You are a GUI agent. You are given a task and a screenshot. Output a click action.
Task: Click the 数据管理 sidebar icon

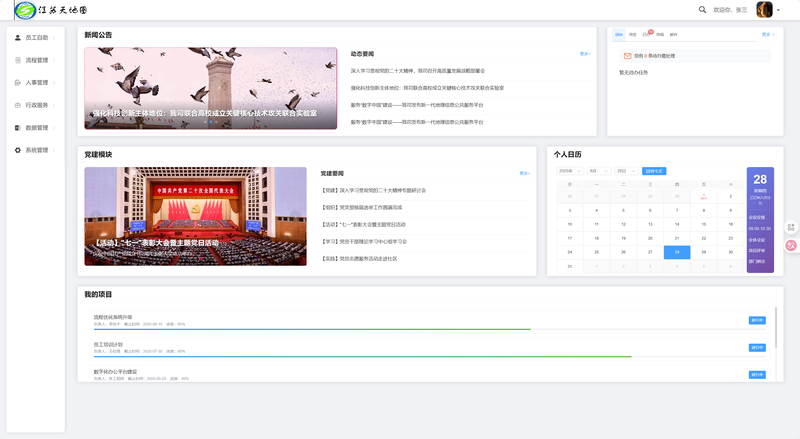(18, 128)
